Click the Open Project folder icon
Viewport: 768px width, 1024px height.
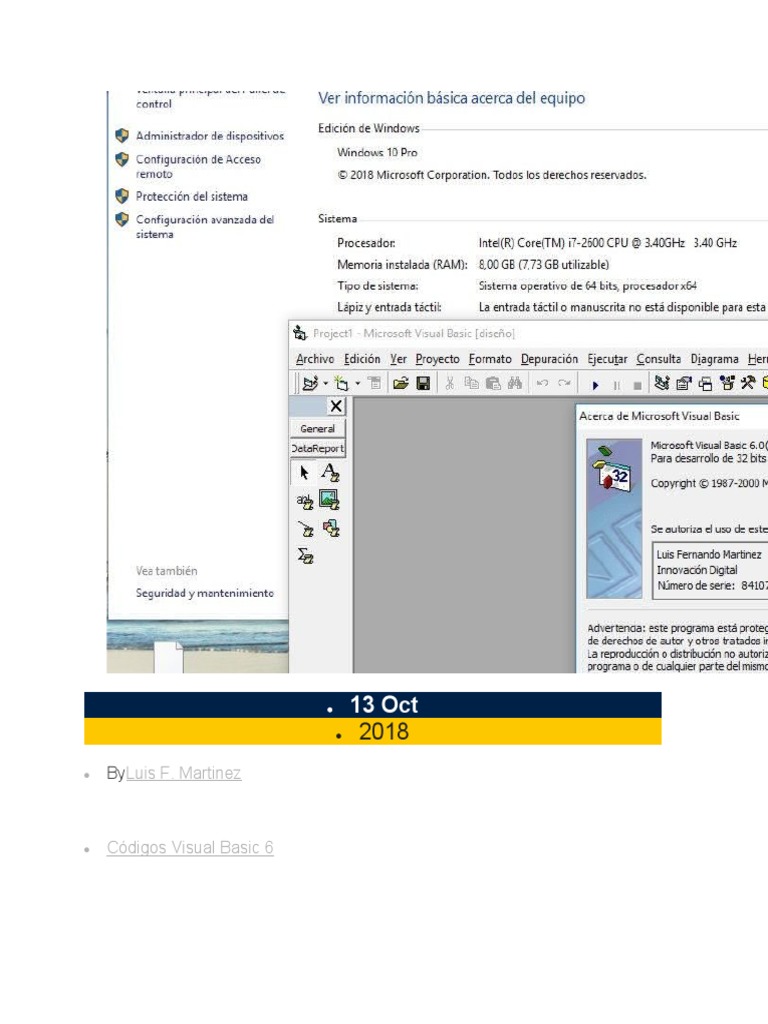tap(401, 383)
